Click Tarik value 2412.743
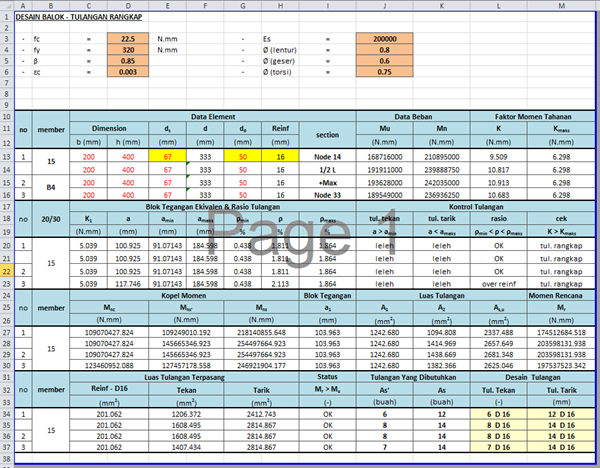The image size is (600, 468). tap(261, 414)
